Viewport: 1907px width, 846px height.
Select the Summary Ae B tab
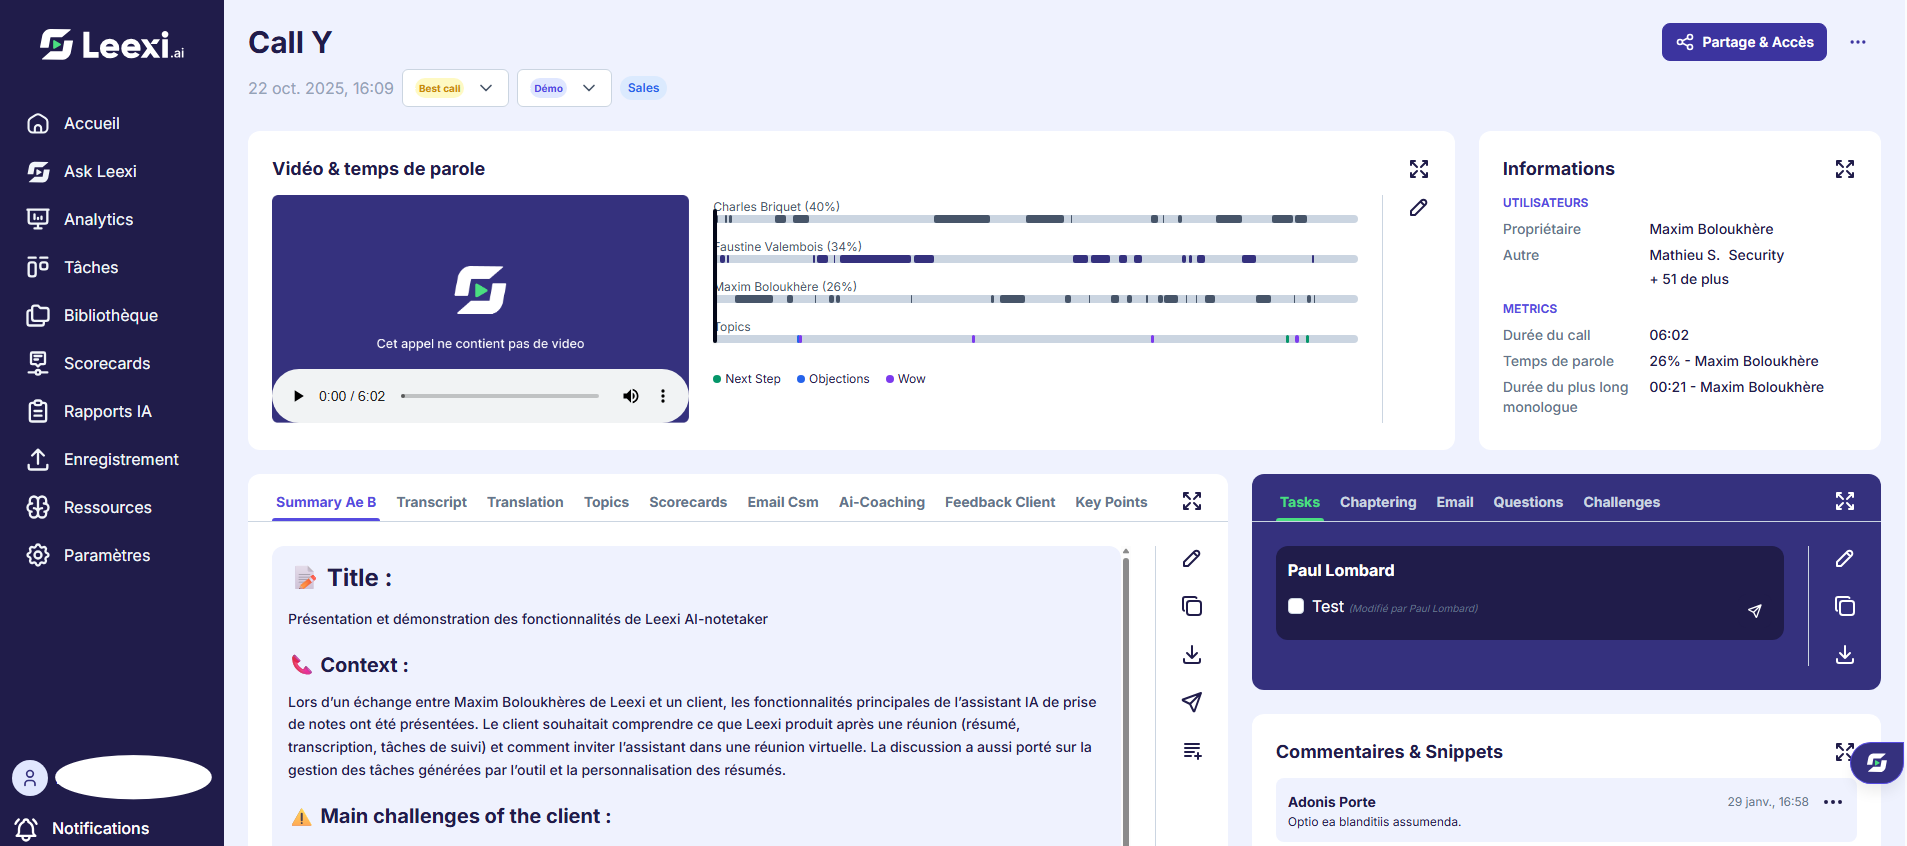326,502
